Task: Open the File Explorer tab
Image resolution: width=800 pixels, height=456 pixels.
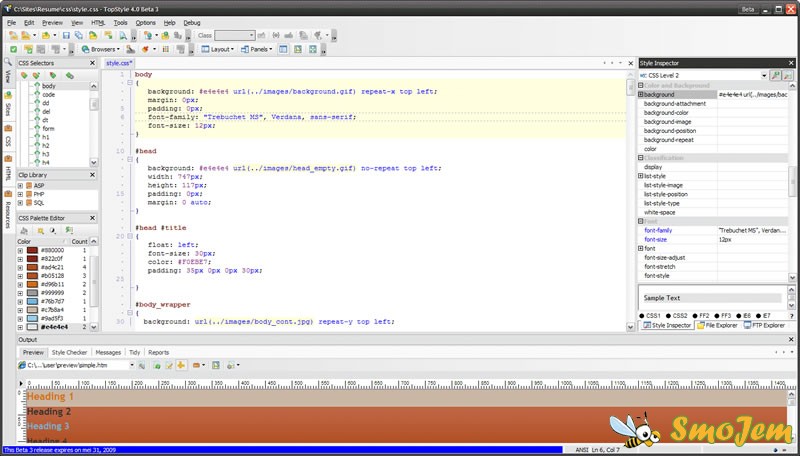Action: point(717,325)
